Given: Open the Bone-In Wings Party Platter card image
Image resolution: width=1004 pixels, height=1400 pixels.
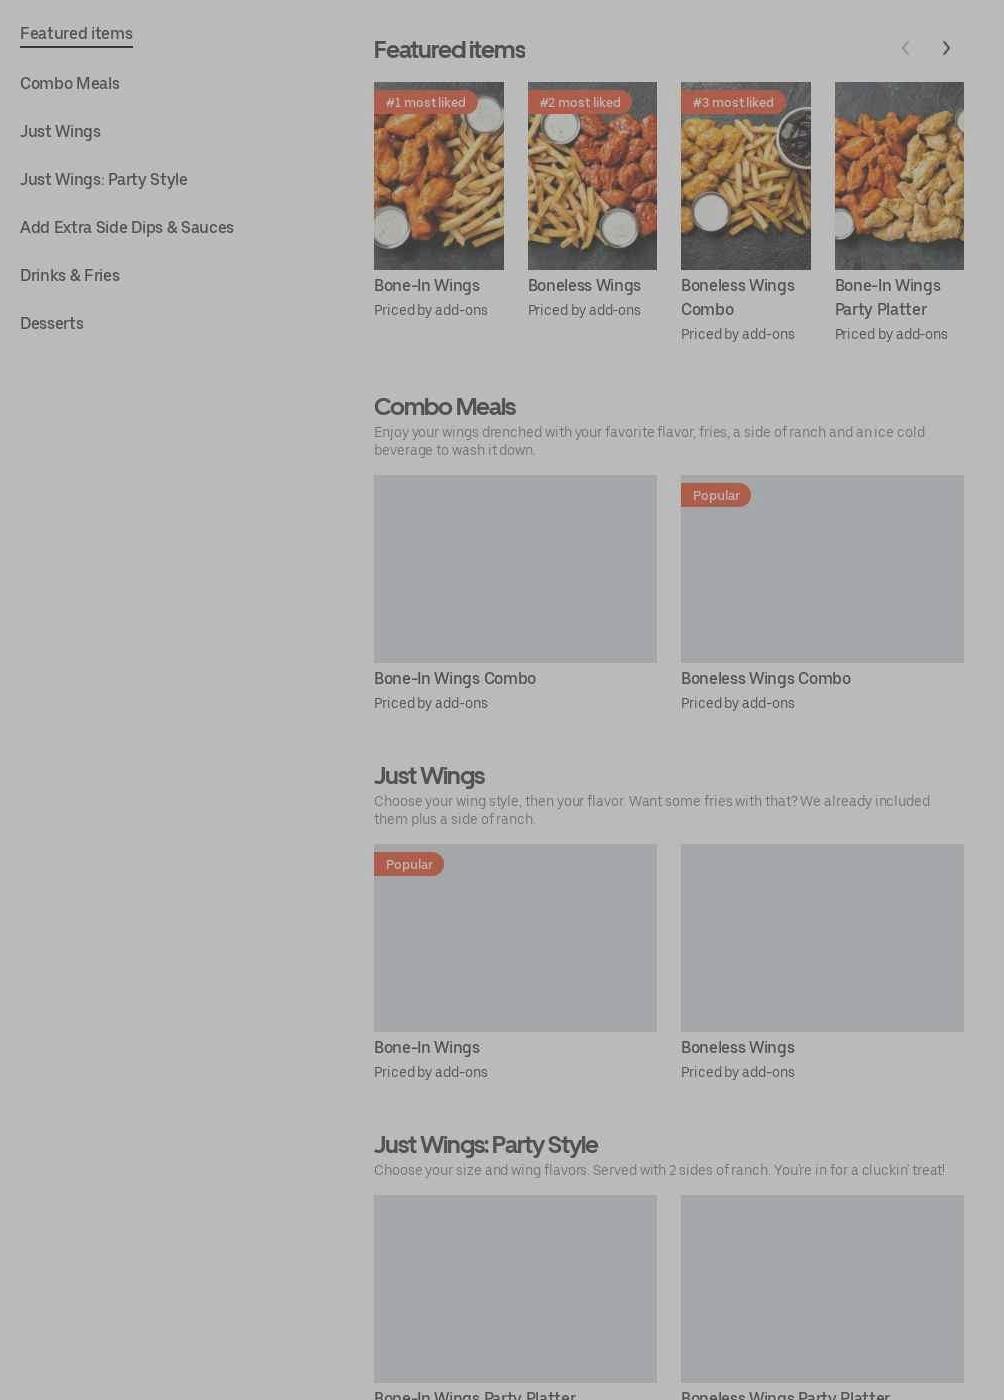Looking at the screenshot, I should pos(515,1289).
